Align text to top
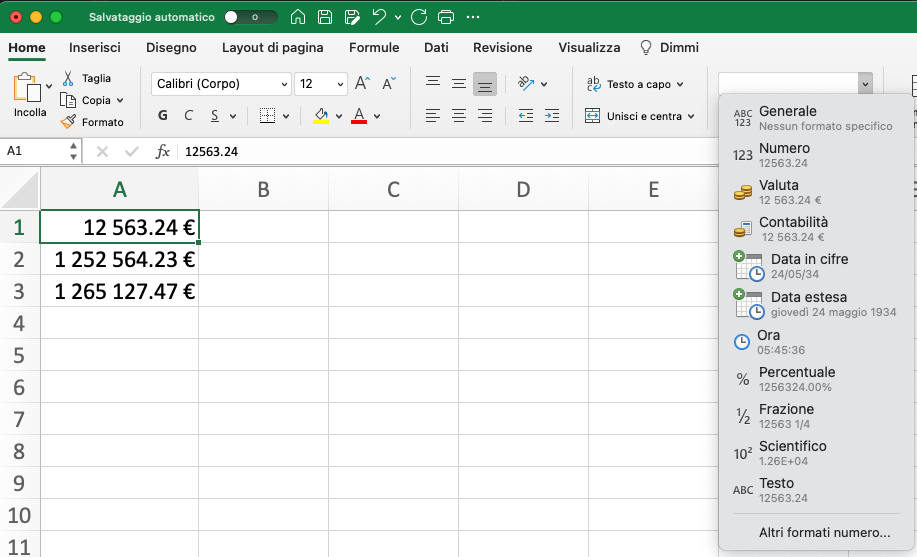The height and width of the screenshot is (557, 917). click(433, 84)
